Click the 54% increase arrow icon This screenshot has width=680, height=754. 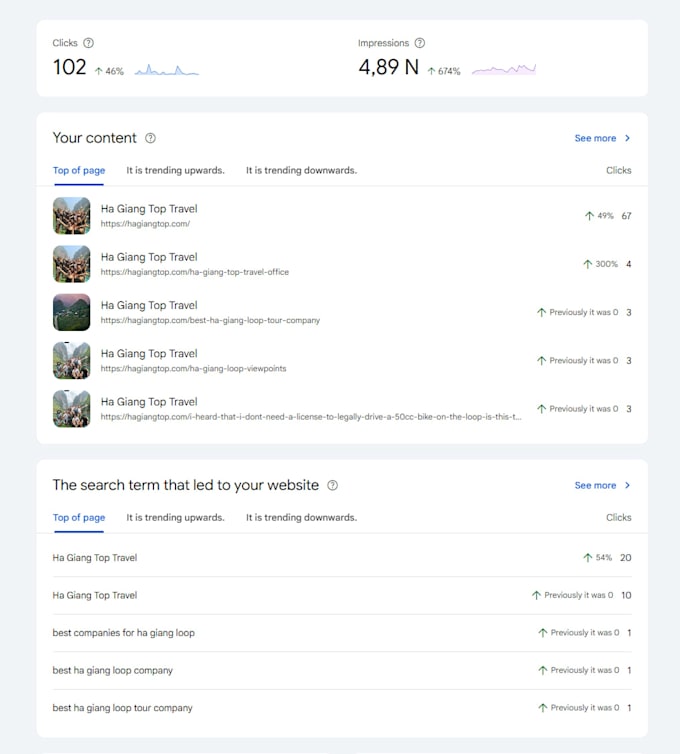pos(587,558)
